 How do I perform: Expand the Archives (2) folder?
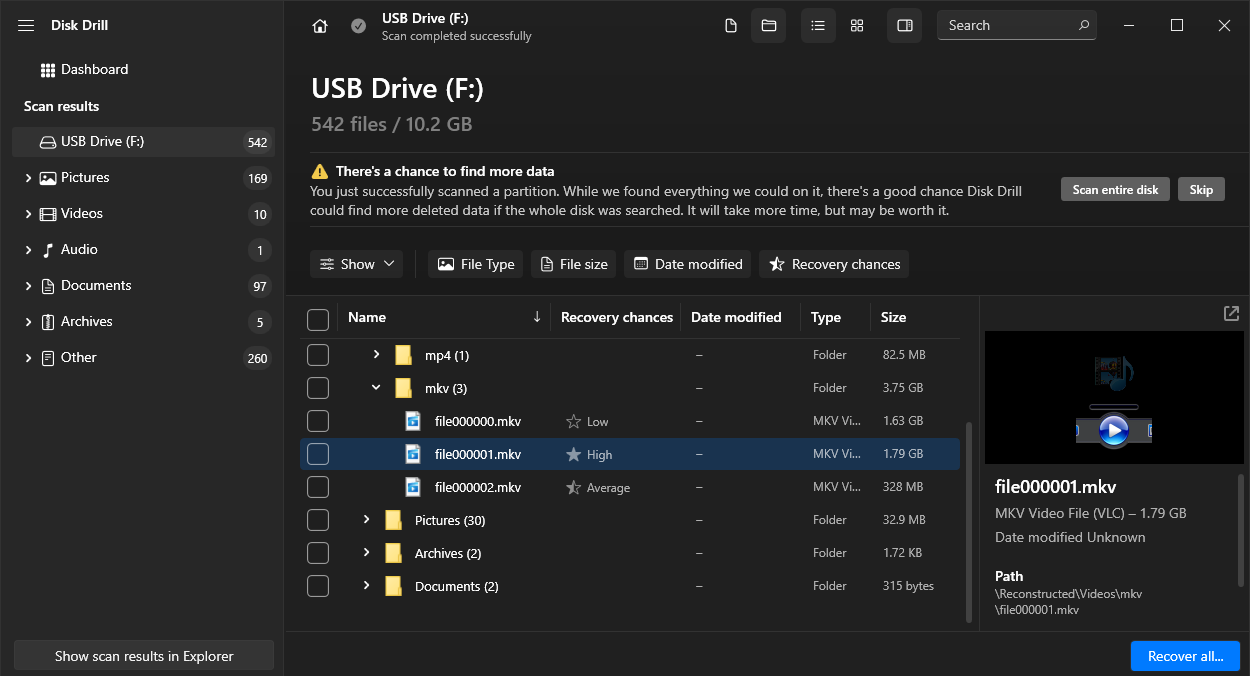point(366,553)
